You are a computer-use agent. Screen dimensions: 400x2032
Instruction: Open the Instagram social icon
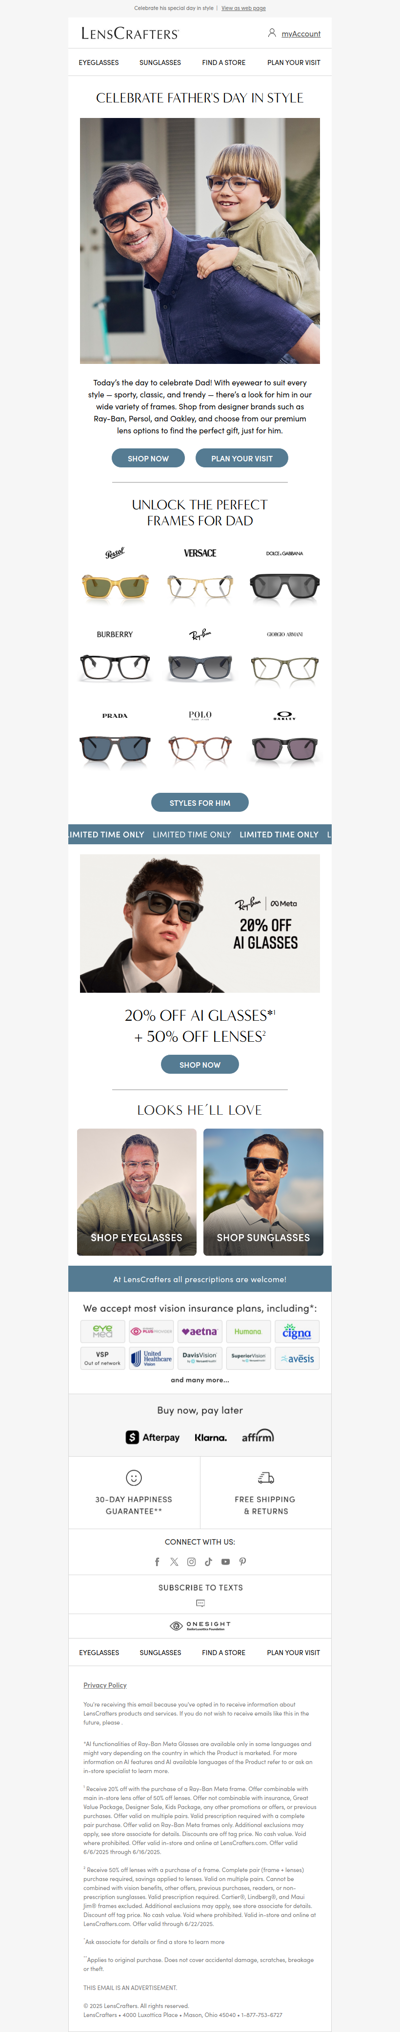click(191, 1561)
